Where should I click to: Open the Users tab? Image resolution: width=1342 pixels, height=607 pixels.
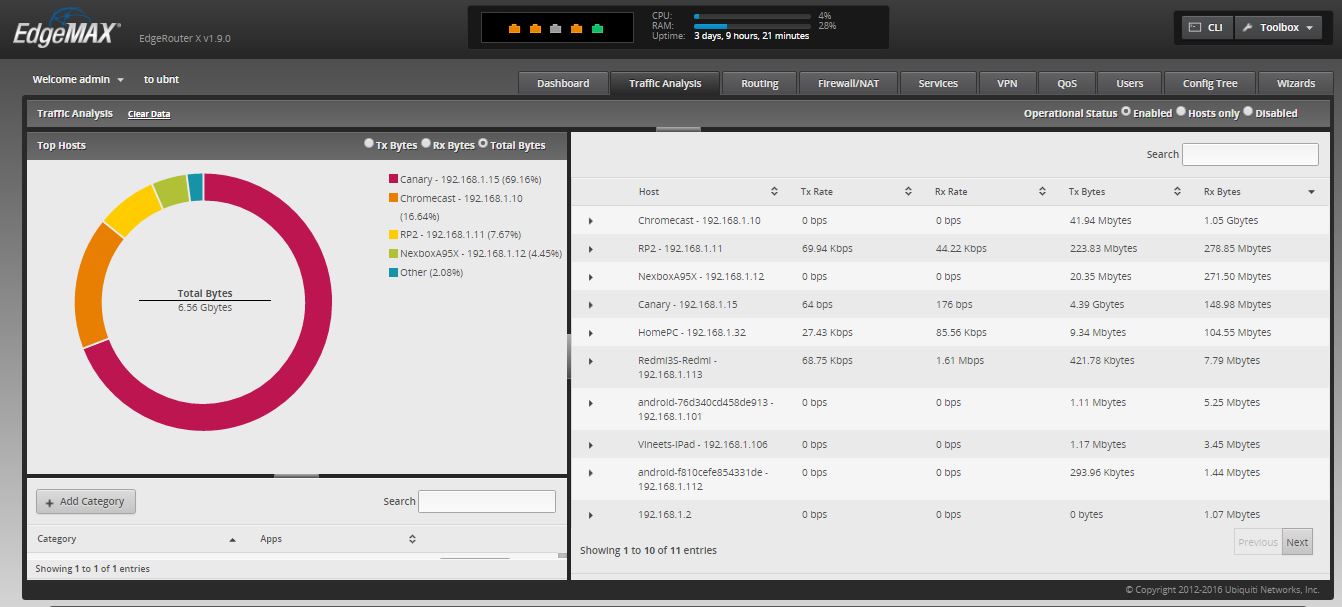point(1130,83)
